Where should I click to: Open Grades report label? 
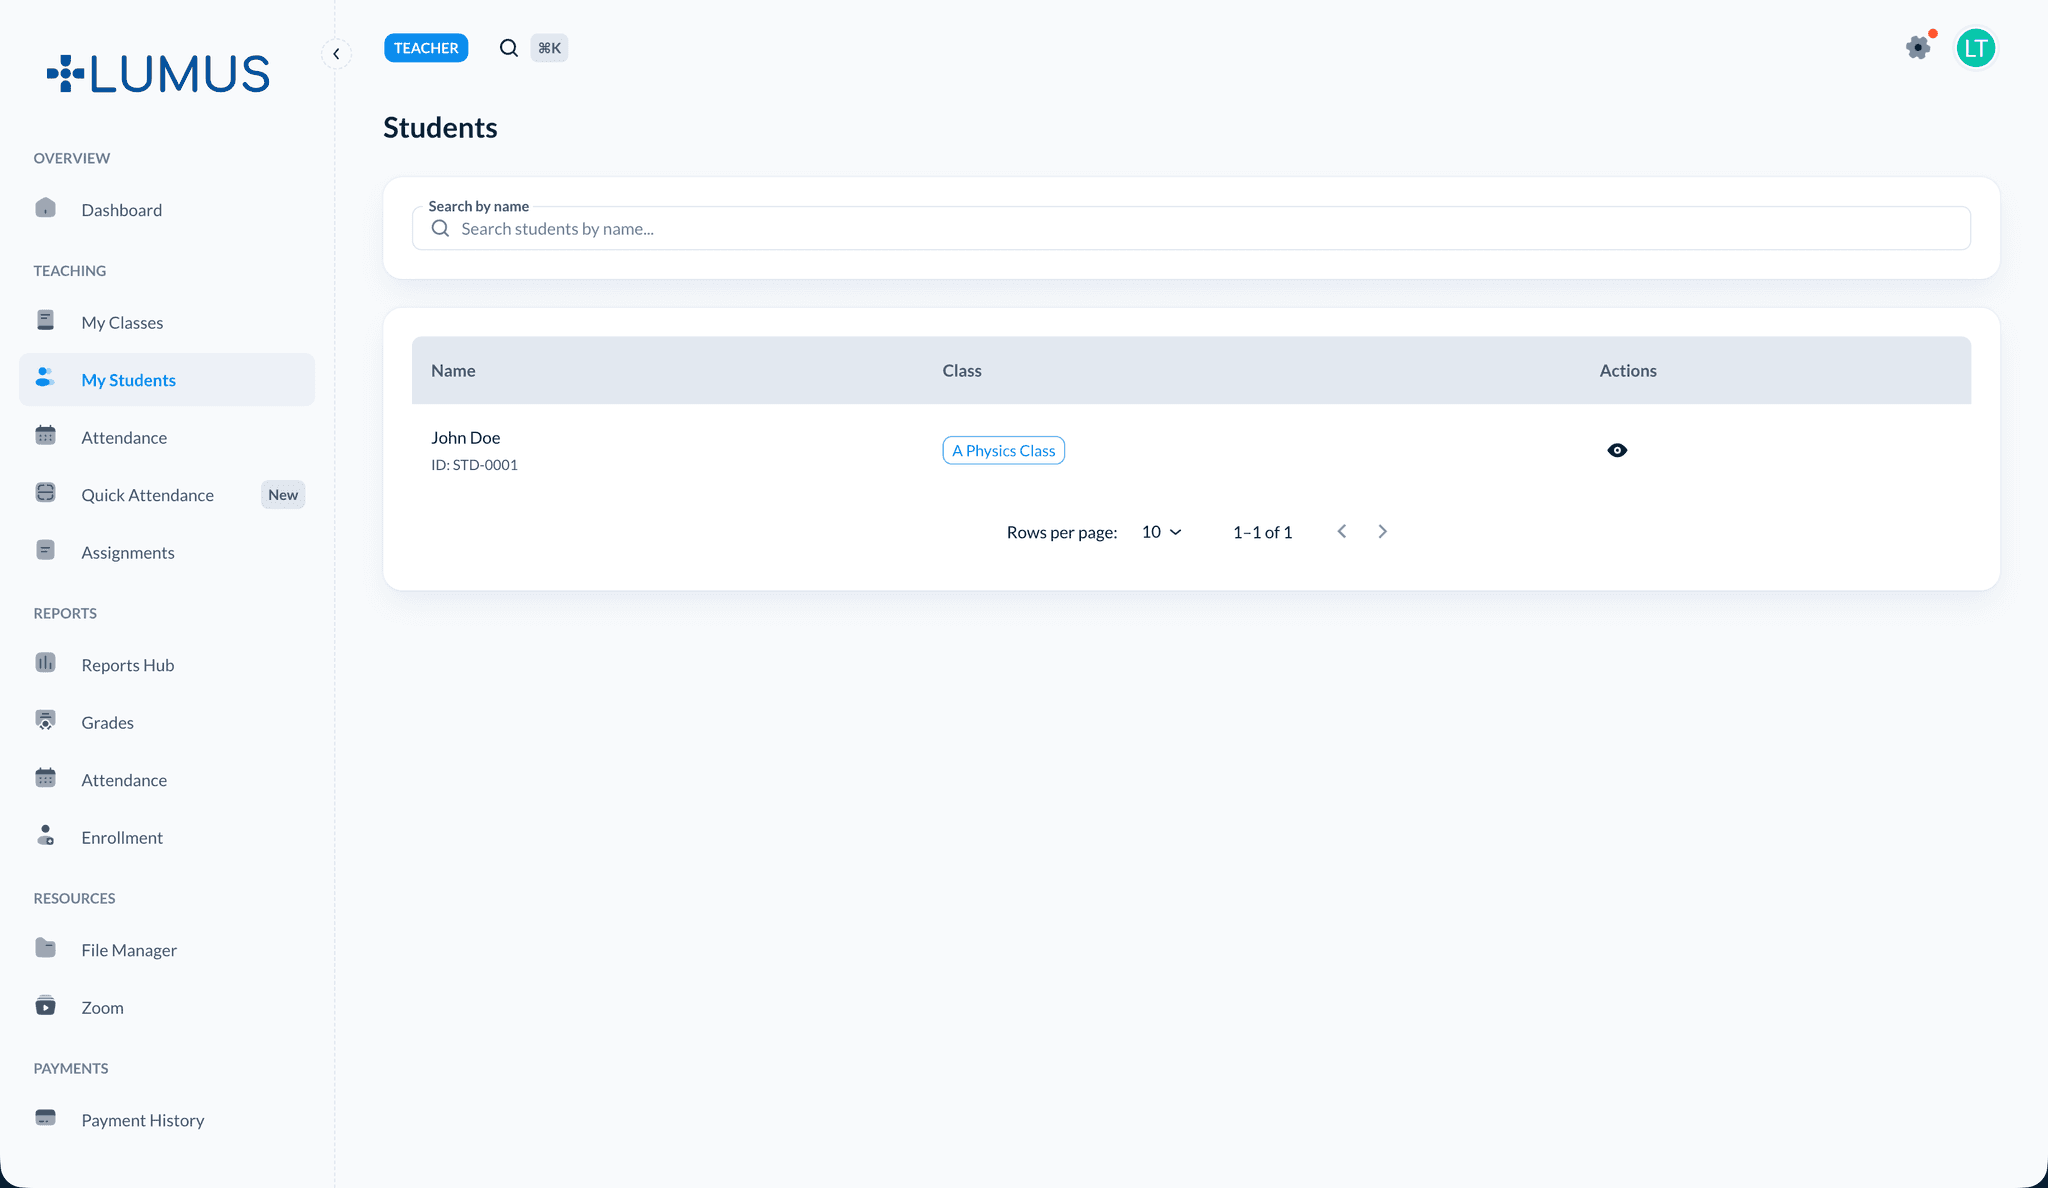[108, 723]
